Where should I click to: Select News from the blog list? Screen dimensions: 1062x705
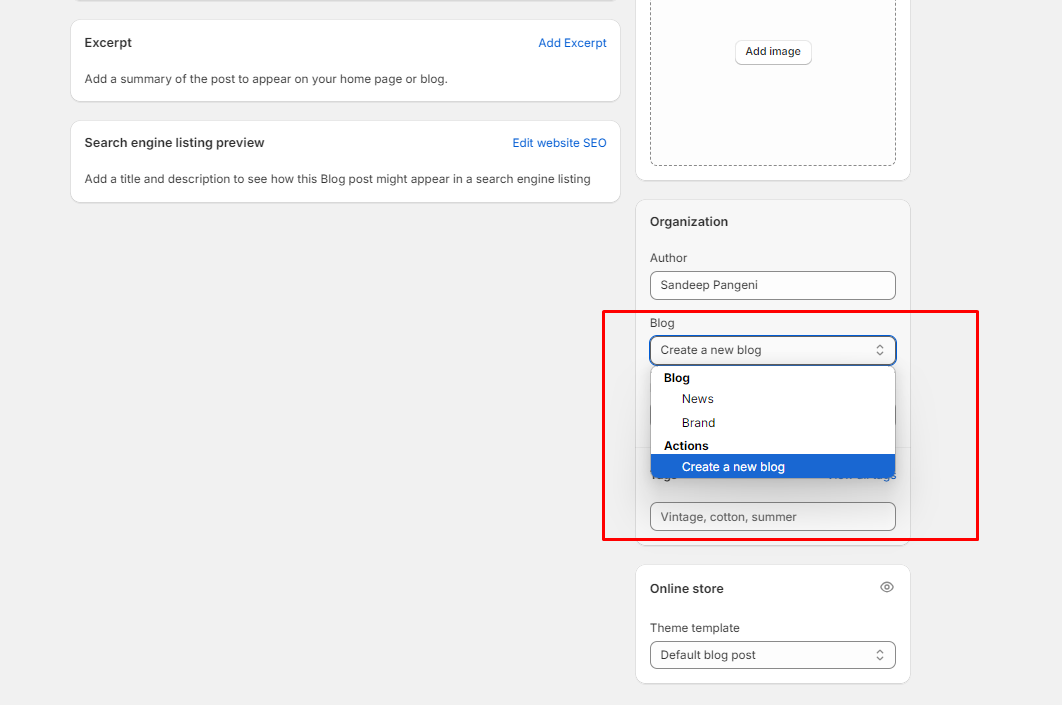tap(698, 399)
